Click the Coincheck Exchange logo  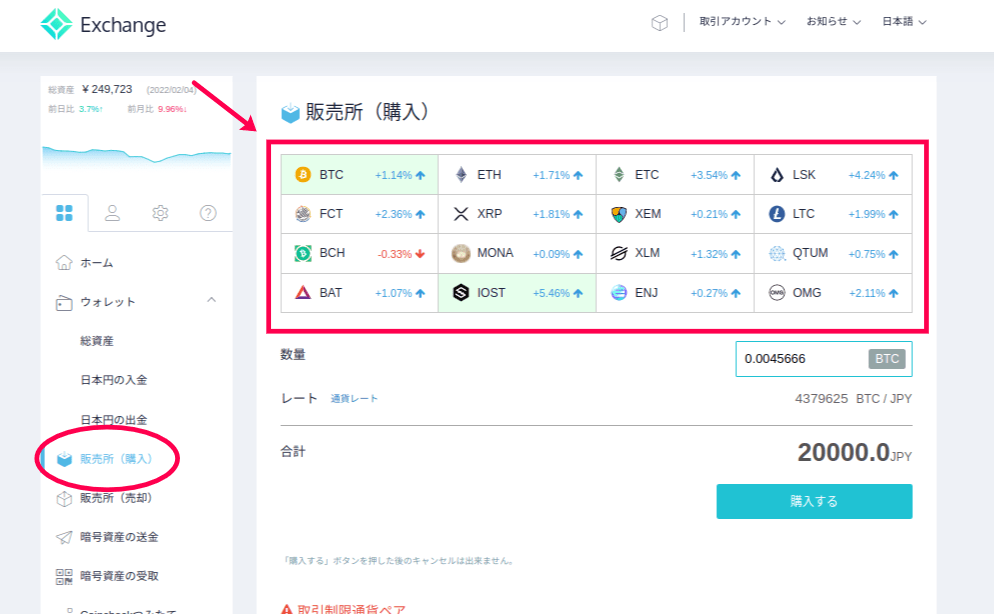click(x=103, y=24)
